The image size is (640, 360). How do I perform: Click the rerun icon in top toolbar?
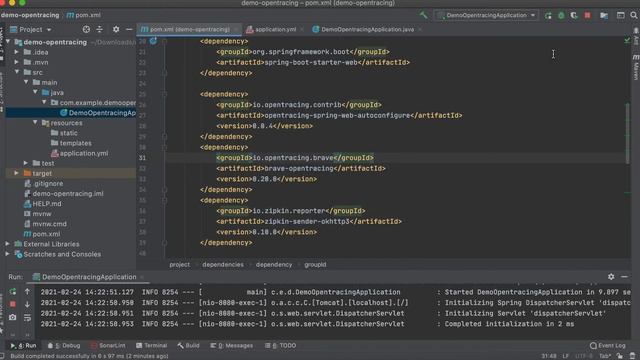(x=548, y=16)
